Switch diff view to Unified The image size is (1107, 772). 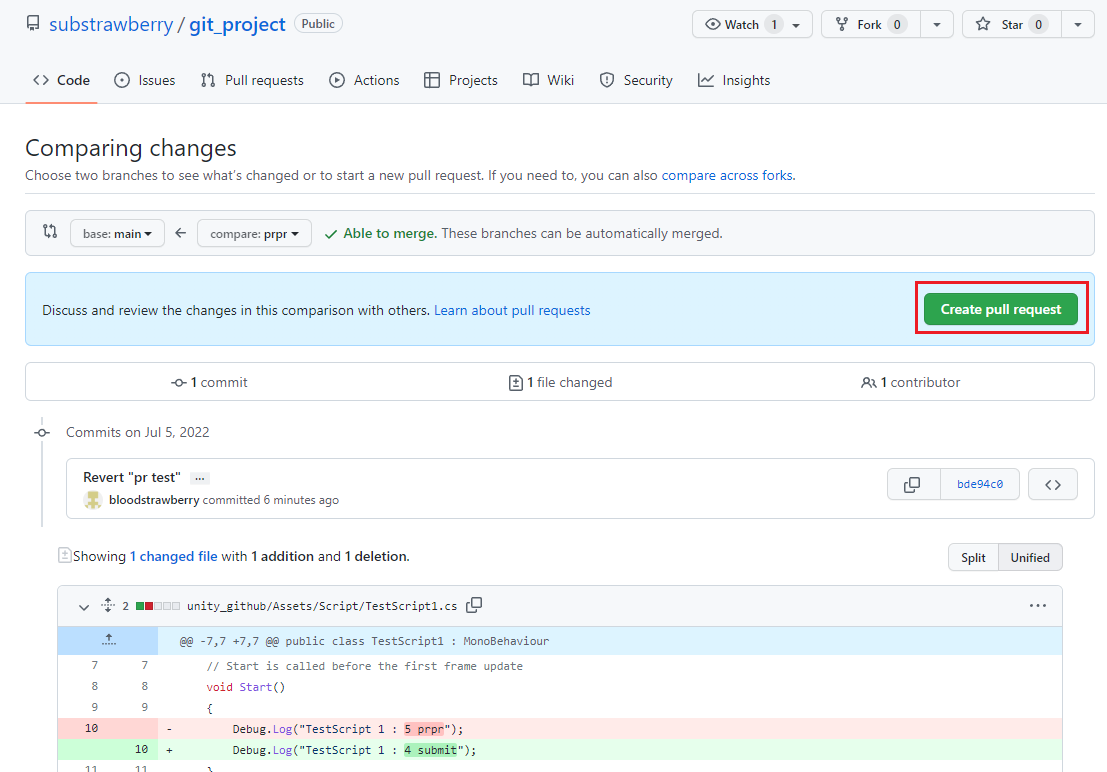point(1030,558)
